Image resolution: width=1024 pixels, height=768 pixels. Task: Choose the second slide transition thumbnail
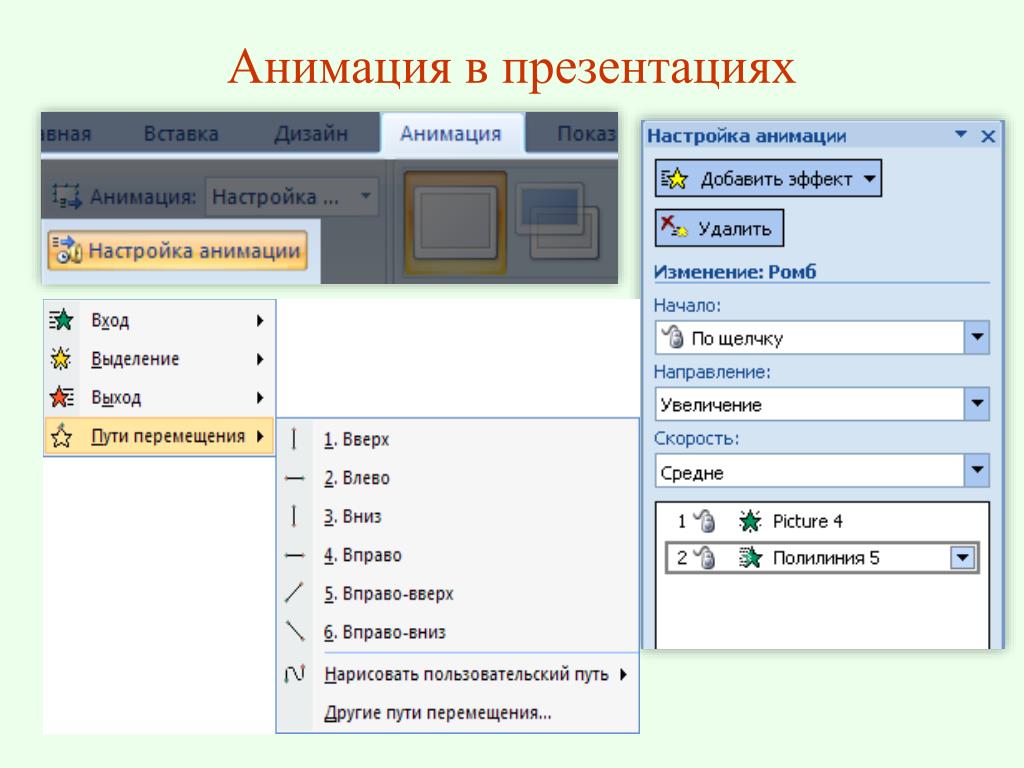[x=557, y=221]
